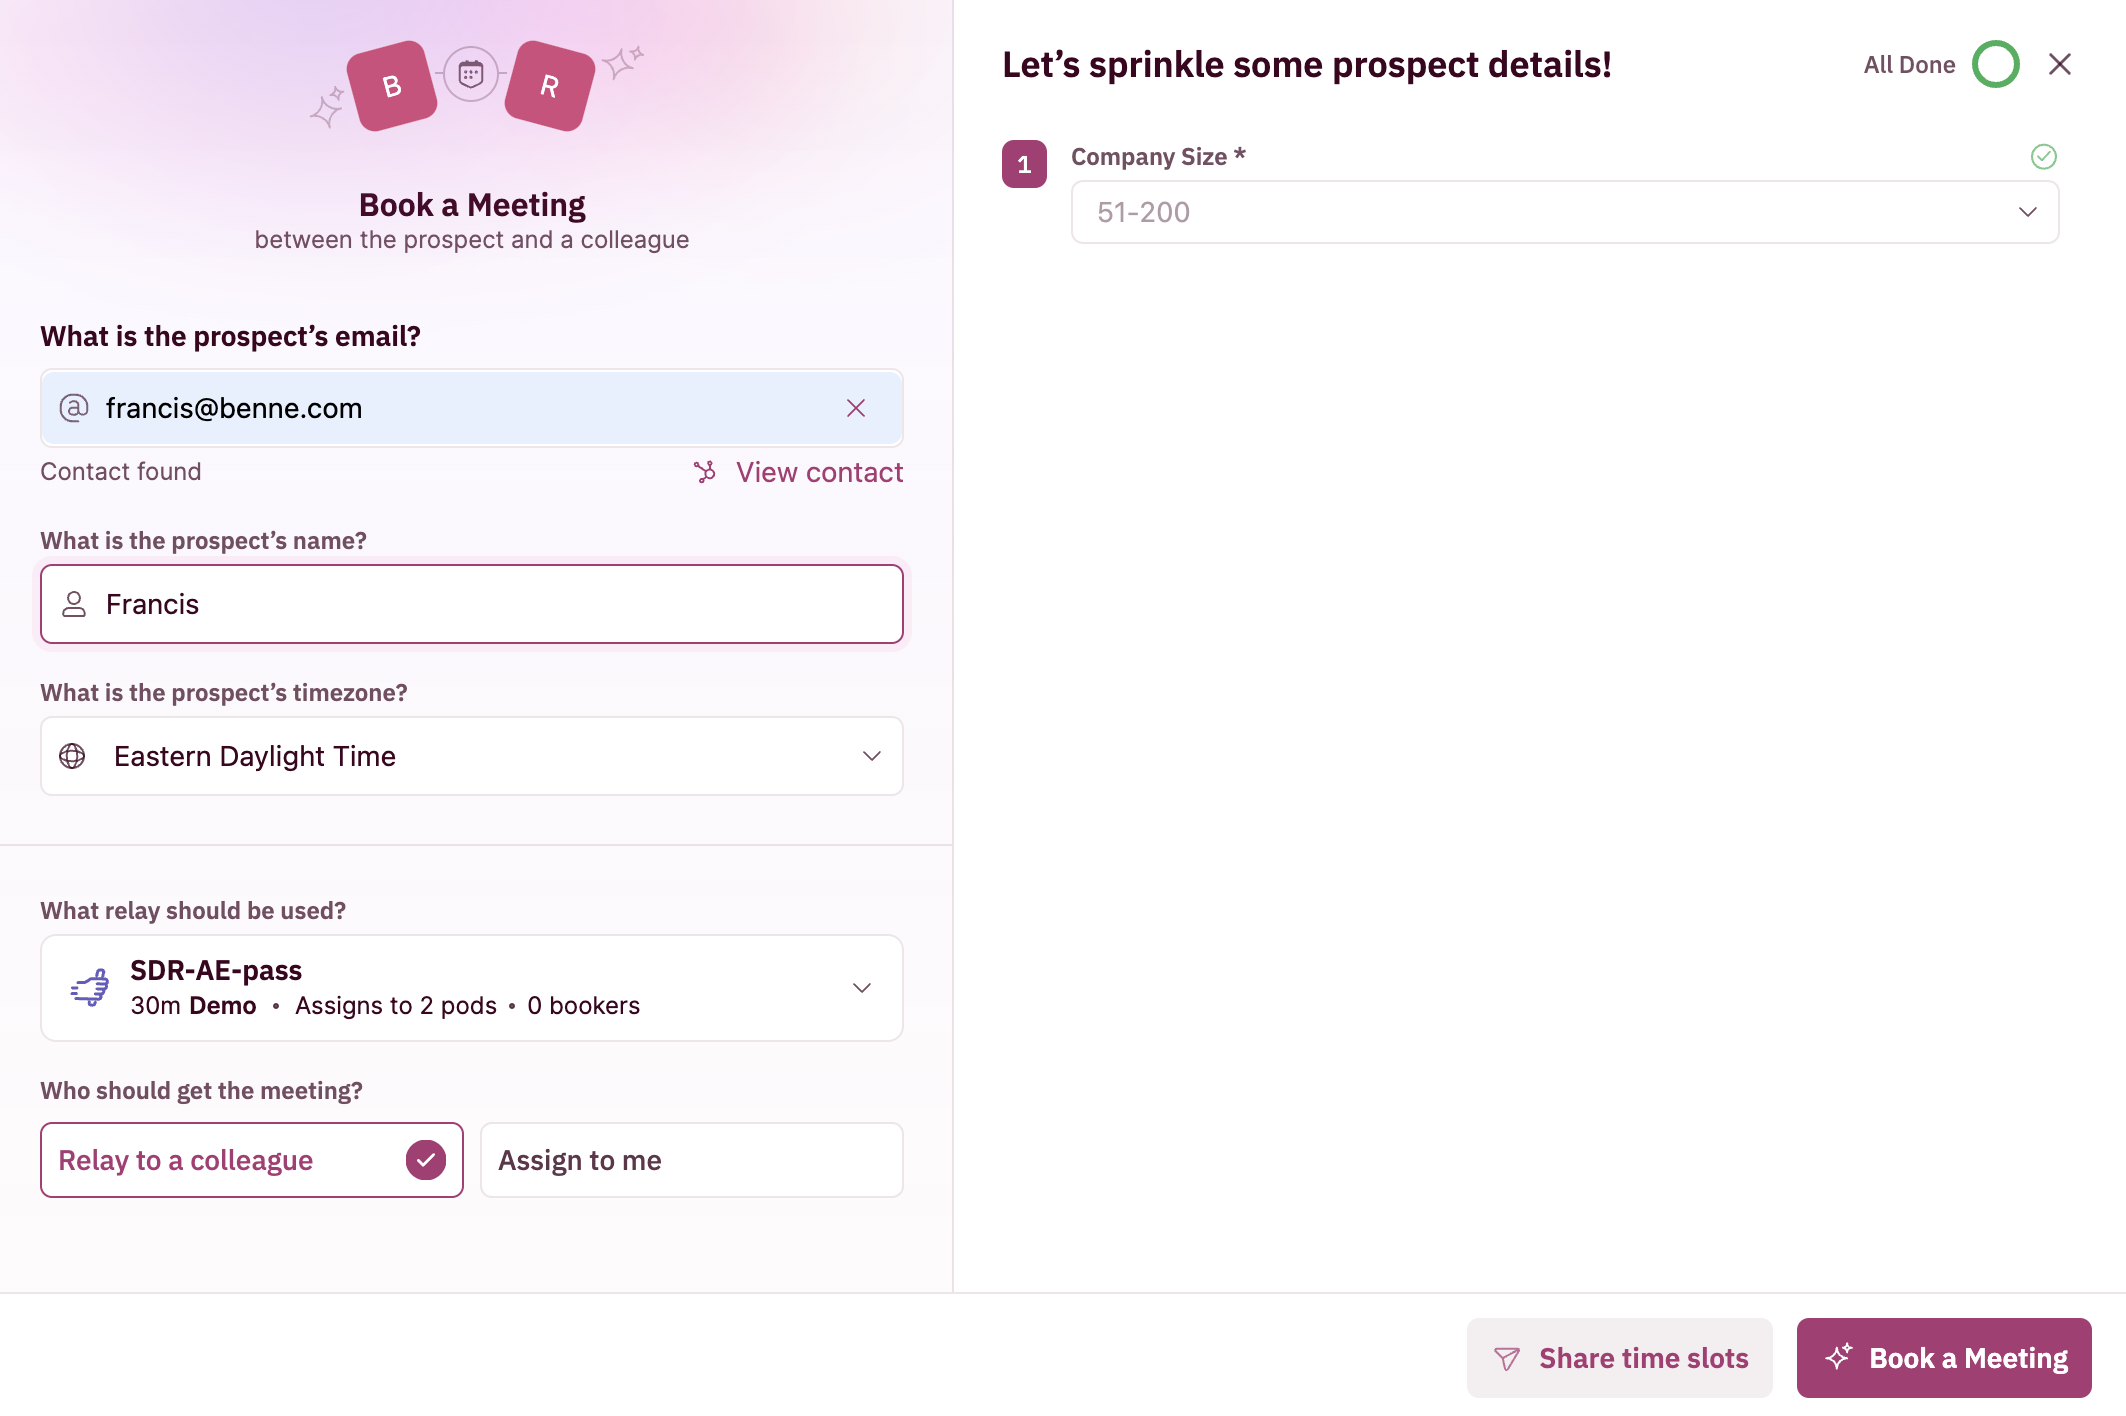Click the SDR-AE-pass relay hand icon
The image size is (2126, 1416).
(90, 988)
